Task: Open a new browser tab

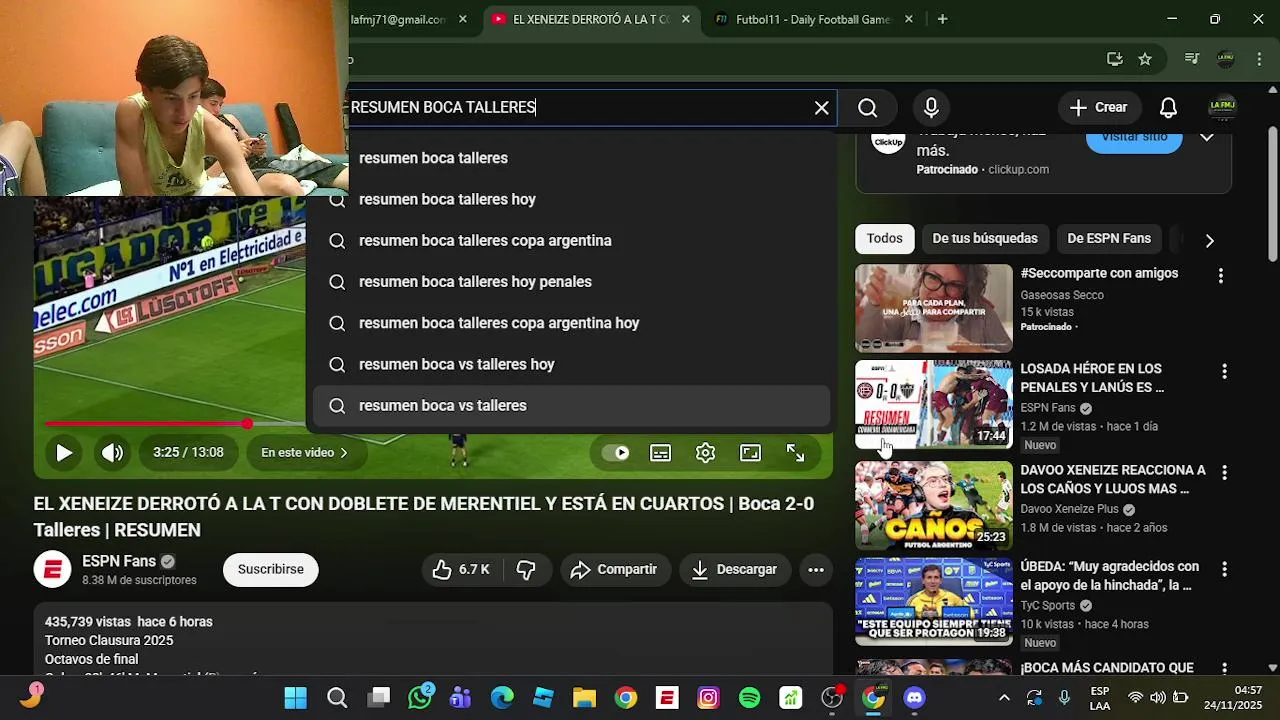Action: 942,19
